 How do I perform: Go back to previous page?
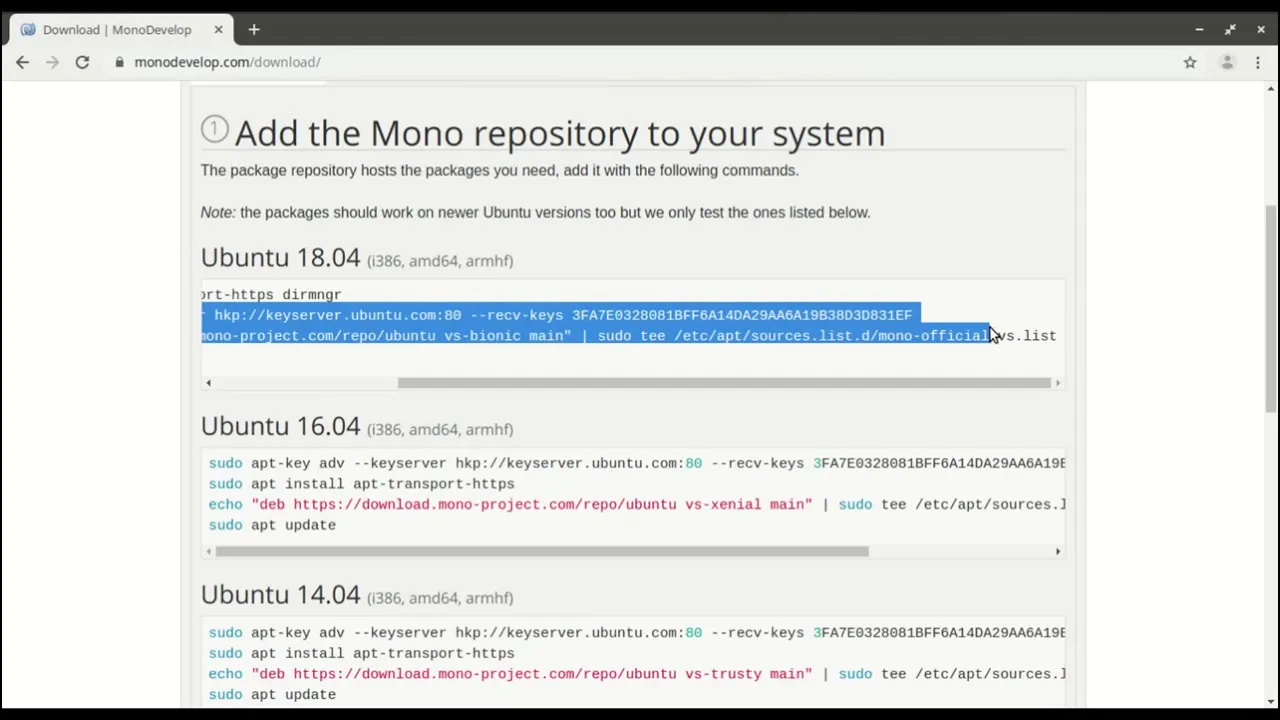pos(22,62)
